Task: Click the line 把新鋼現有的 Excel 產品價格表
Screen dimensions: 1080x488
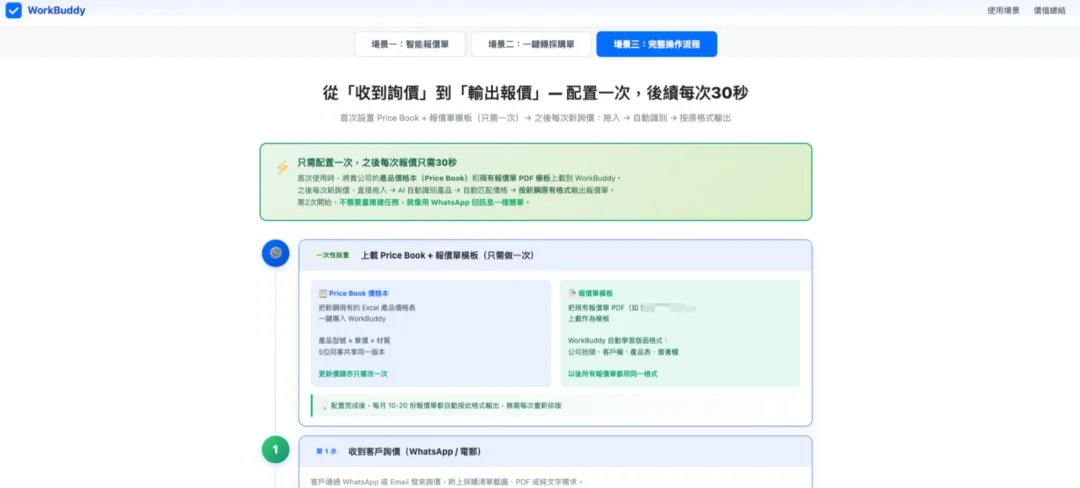Action: pyautogui.click(x=366, y=308)
